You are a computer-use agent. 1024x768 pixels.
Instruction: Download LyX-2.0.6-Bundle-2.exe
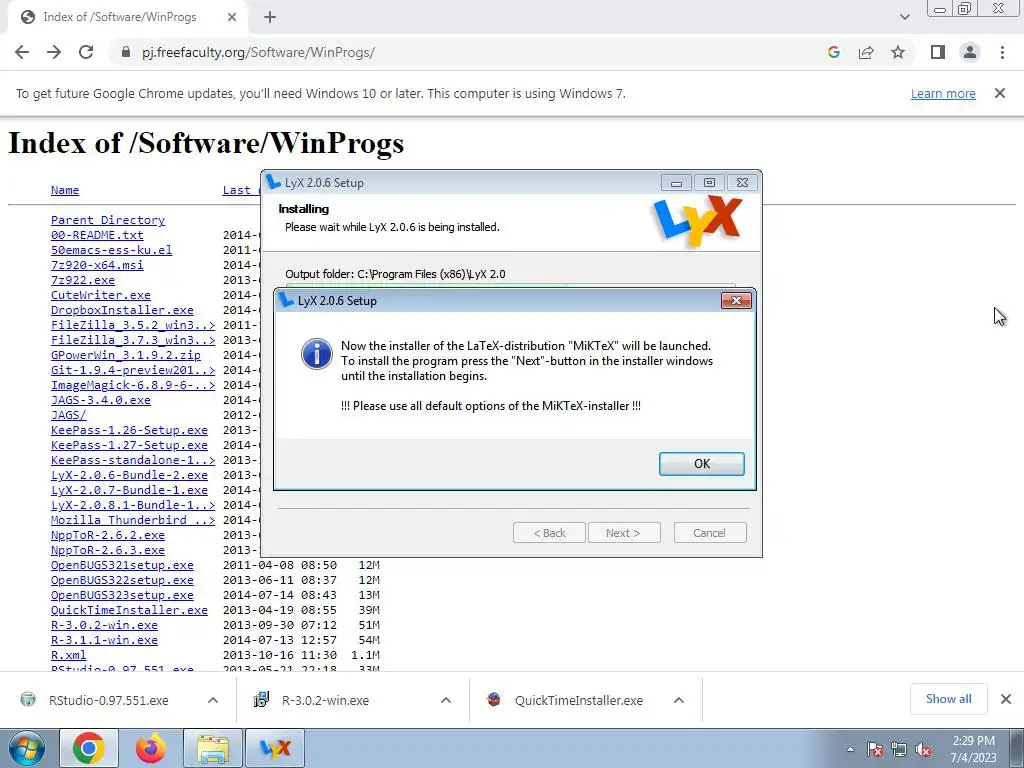(x=129, y=475)
